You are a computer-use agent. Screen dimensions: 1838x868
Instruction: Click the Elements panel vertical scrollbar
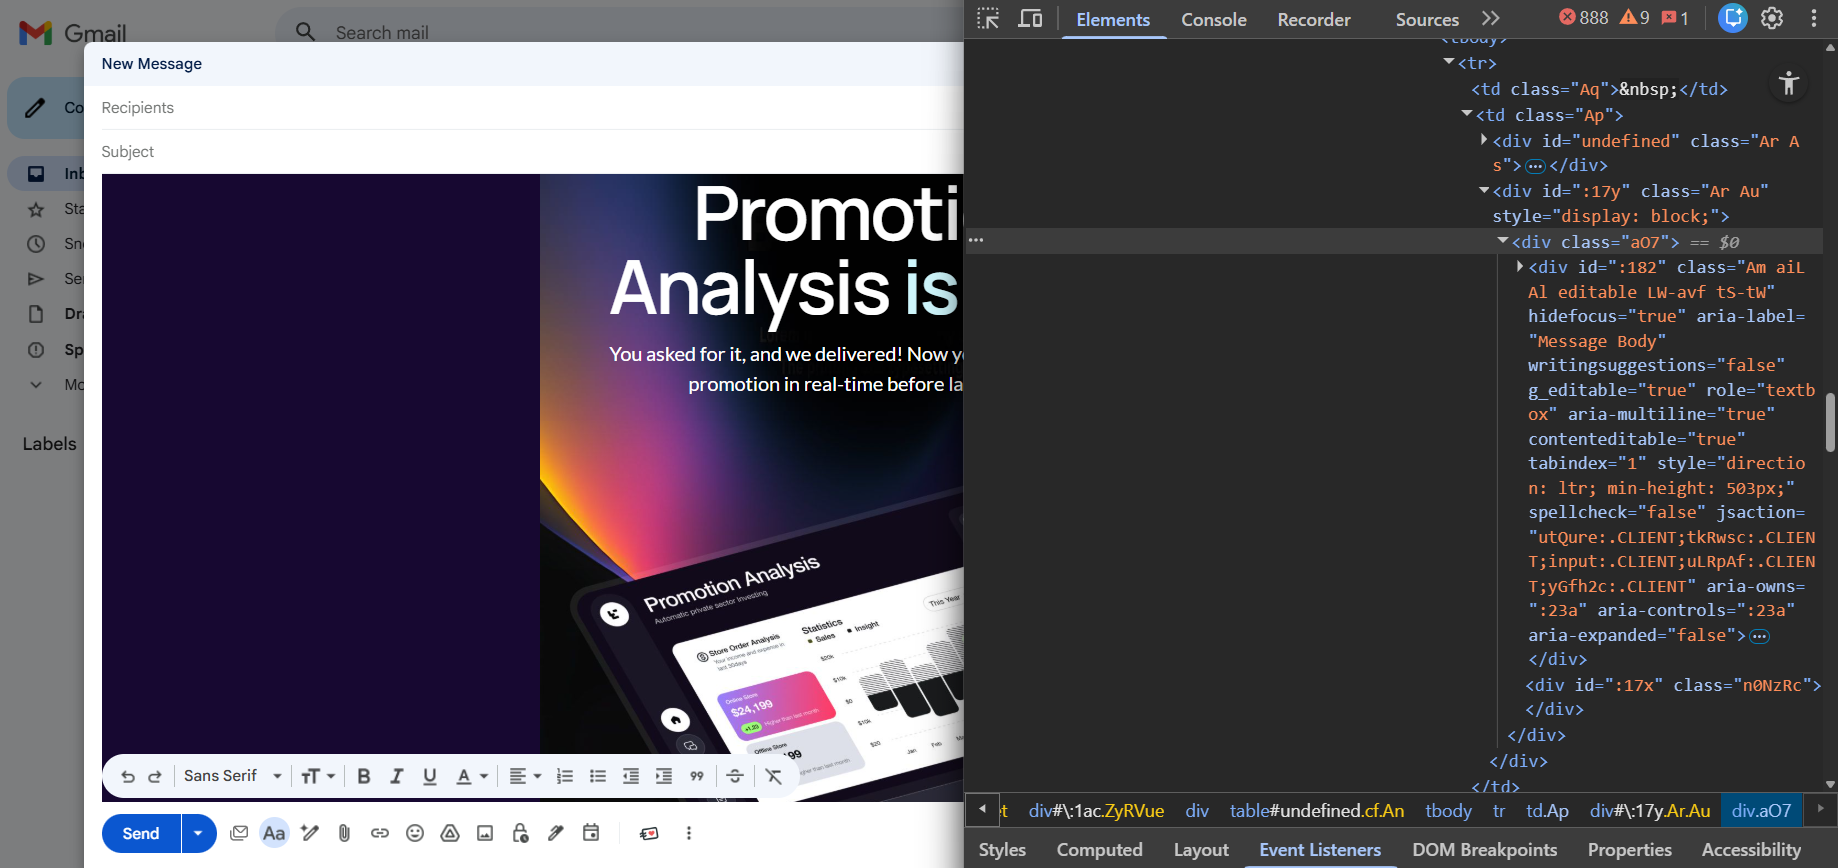click(x=1830, y=422)
